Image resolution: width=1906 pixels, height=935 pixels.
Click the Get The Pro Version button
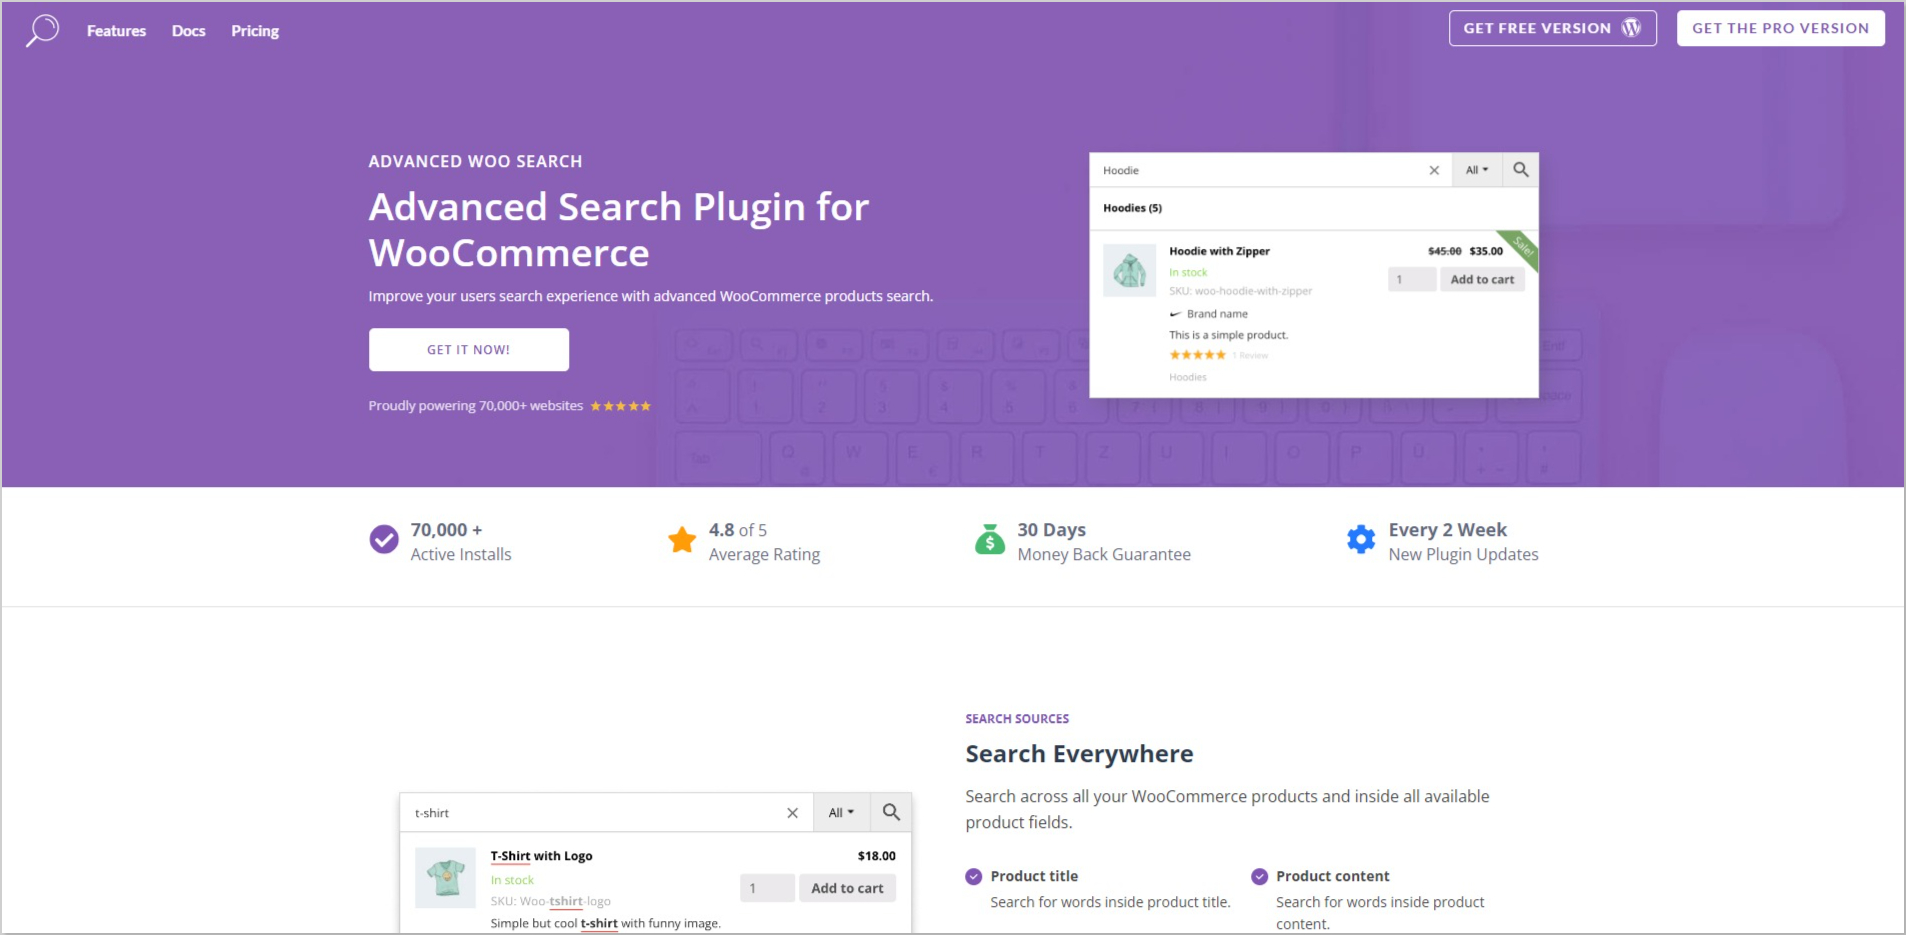[x=1780, y=28]
